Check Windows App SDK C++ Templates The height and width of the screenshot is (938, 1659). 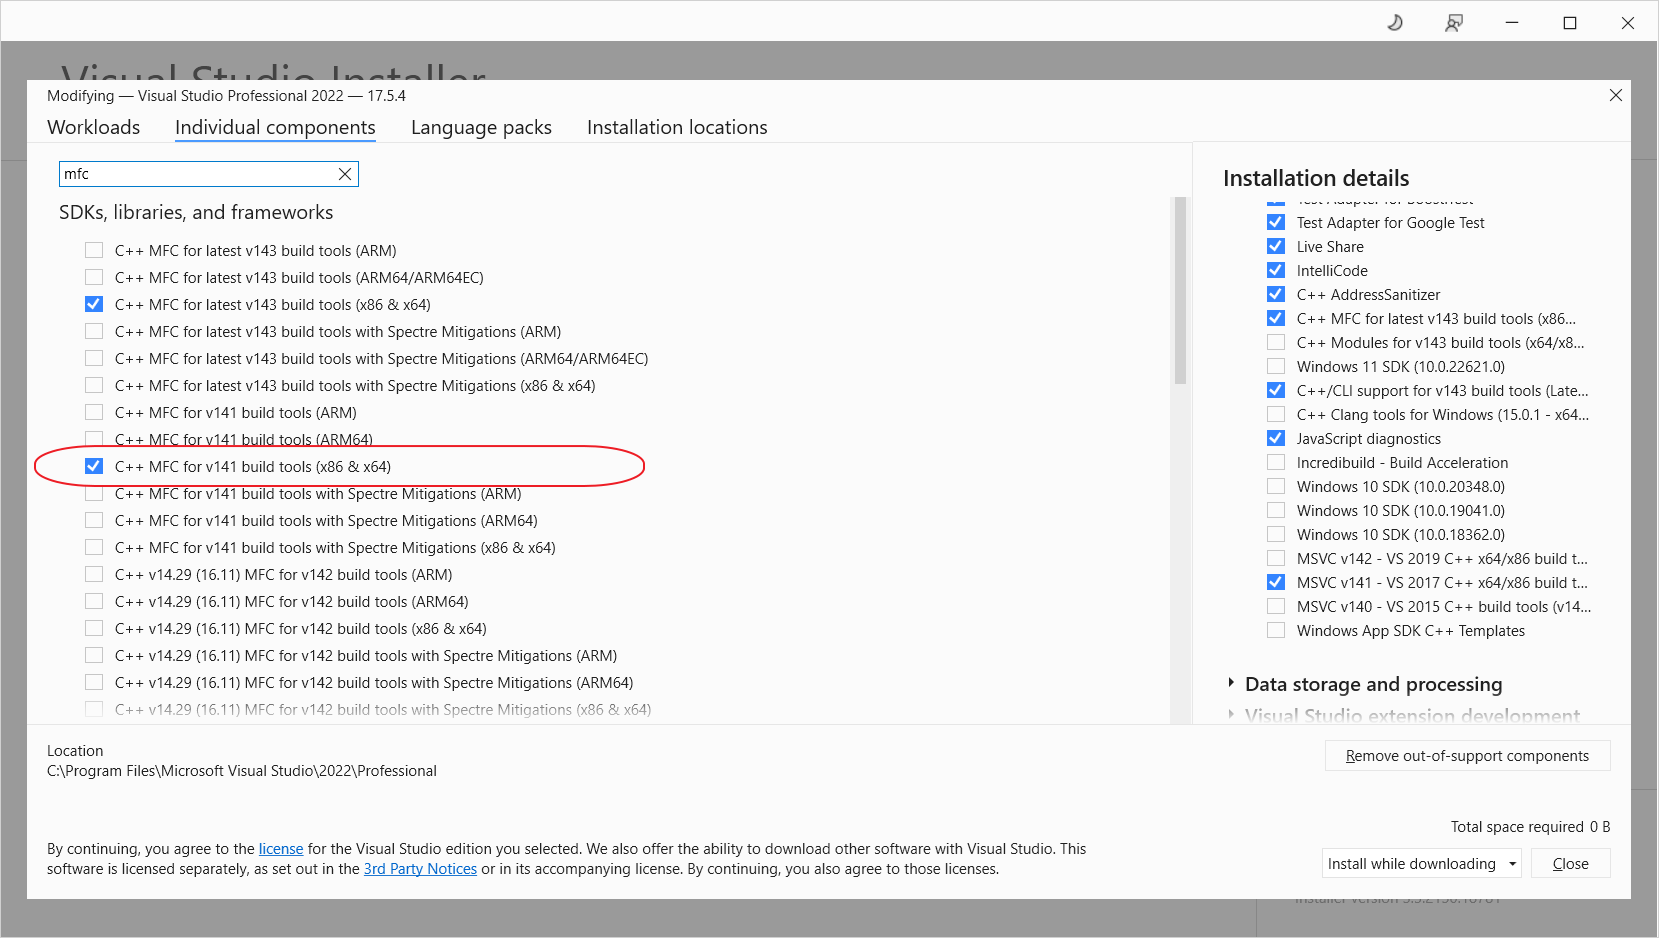(x=1276, y=630)
